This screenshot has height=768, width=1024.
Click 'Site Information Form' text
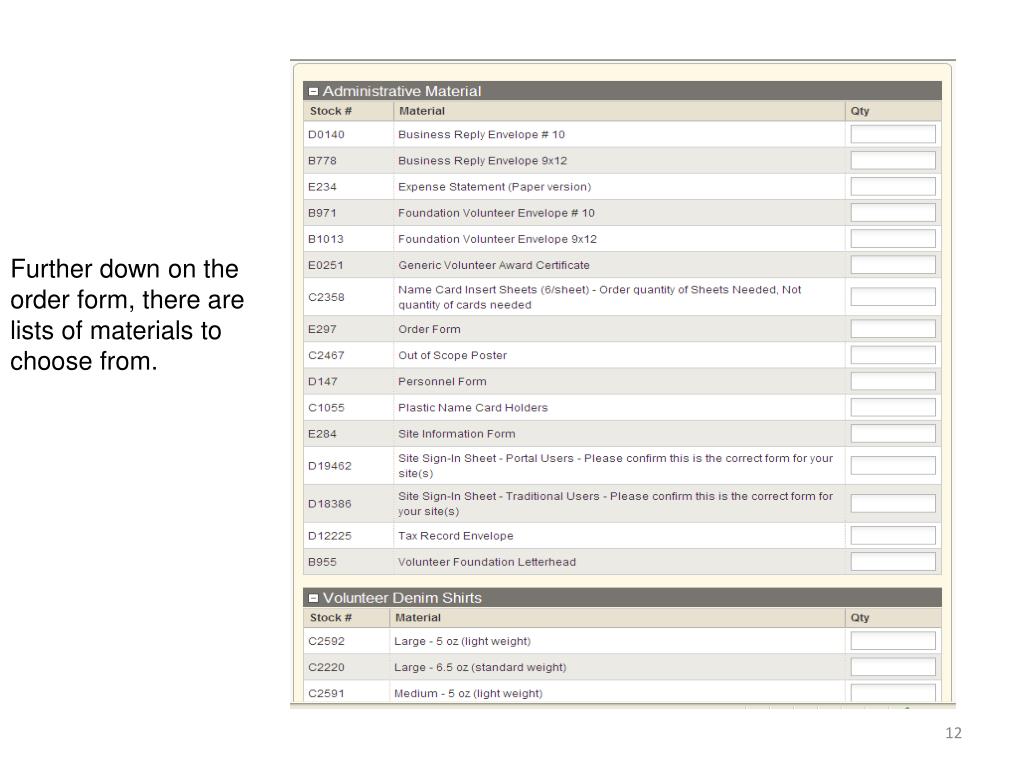coord(456,434)
